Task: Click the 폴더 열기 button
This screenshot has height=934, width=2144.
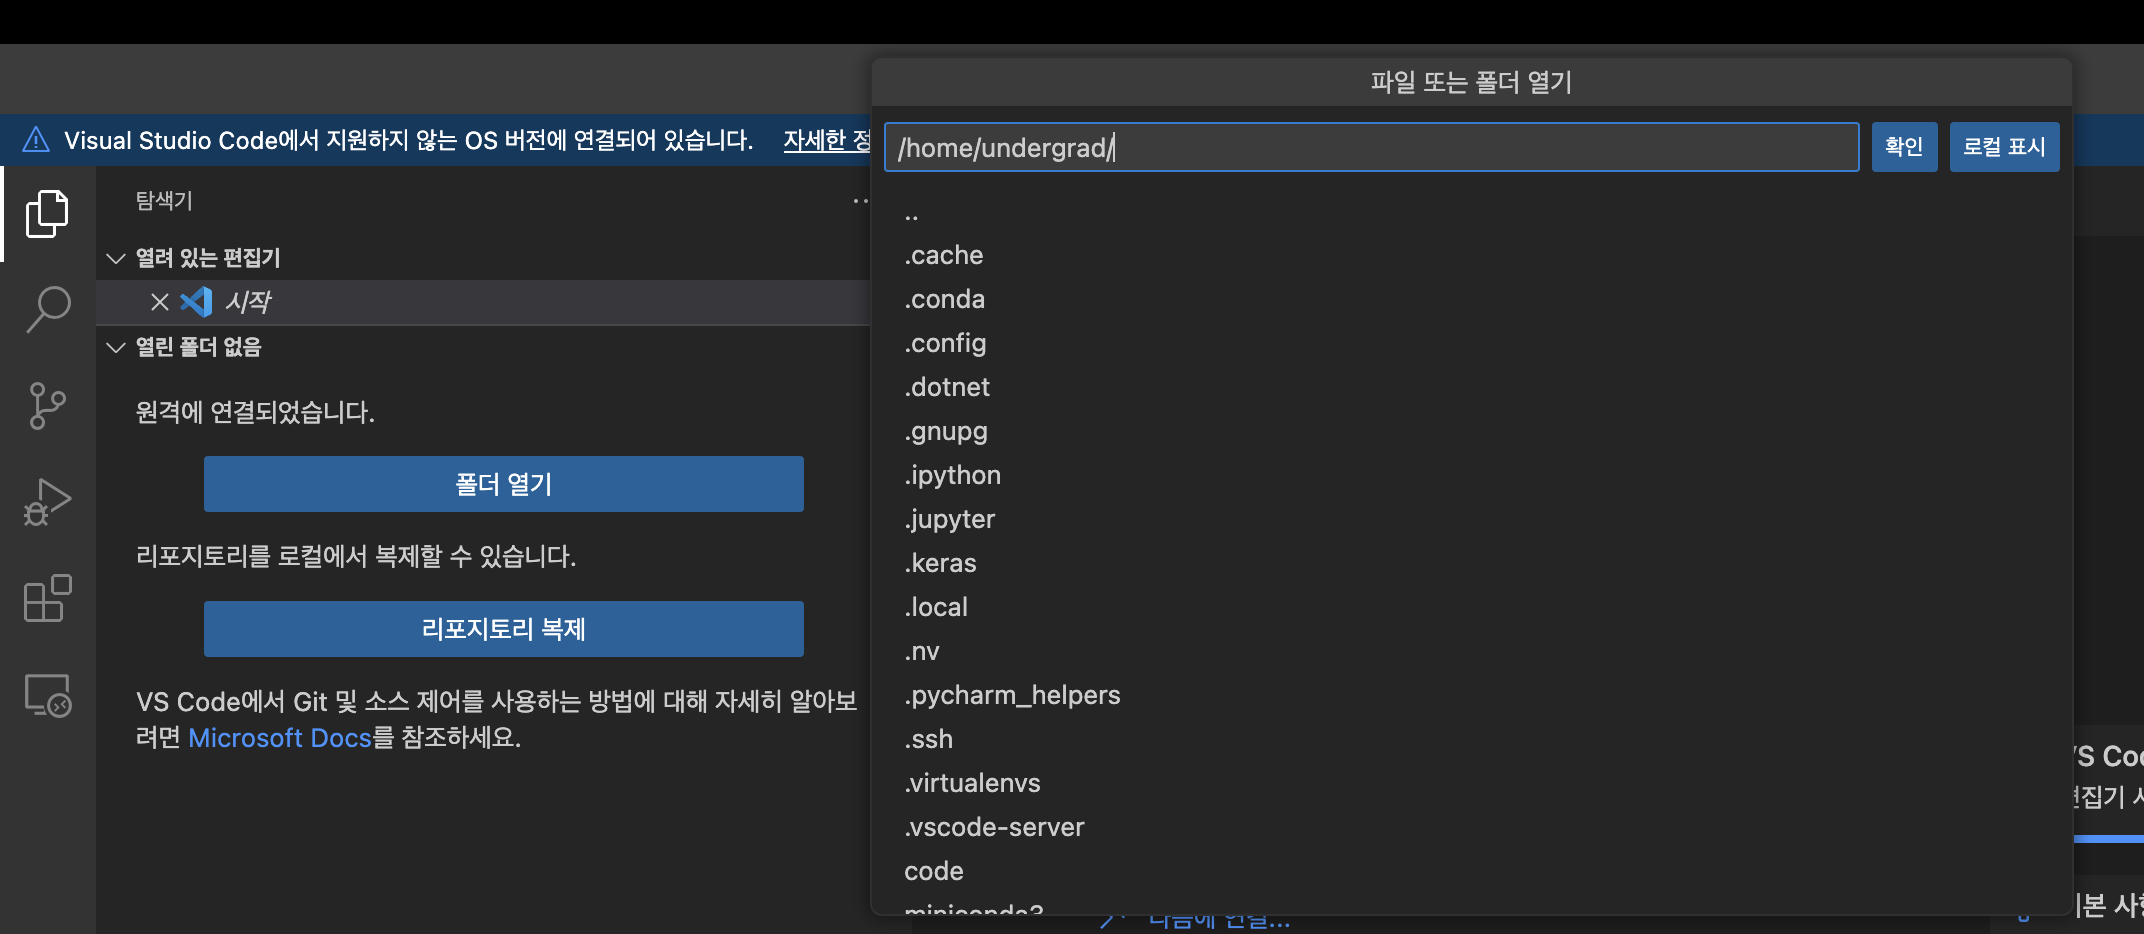Action: point(504,484)
